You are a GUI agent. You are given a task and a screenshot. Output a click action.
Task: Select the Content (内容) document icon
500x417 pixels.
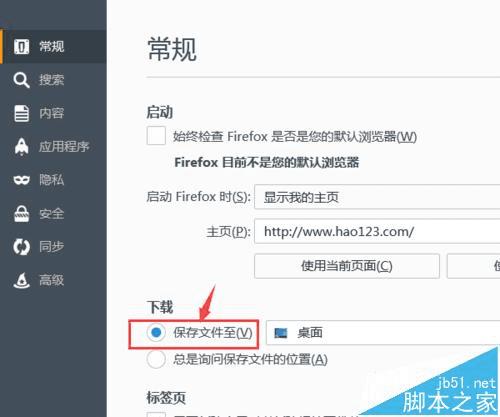click(x=22, y=113)
